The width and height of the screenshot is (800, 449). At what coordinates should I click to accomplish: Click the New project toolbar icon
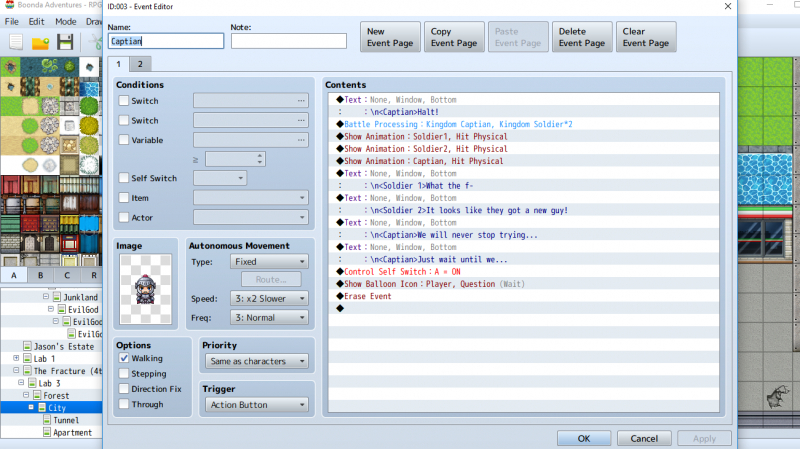(15, 42)
